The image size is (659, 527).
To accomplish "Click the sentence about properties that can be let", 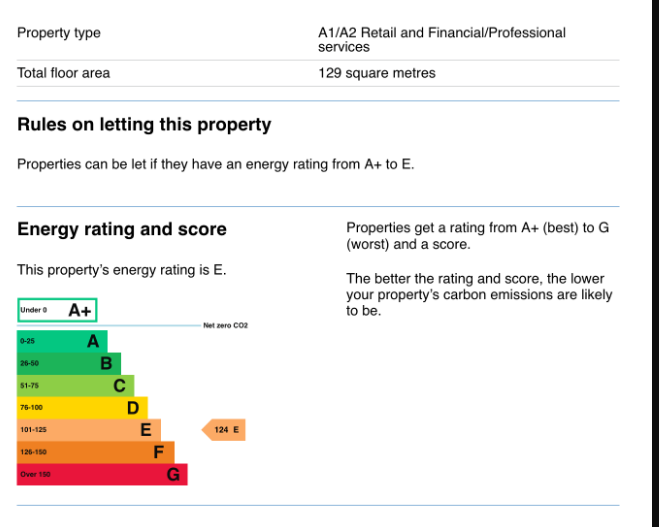I will point(215,164).
